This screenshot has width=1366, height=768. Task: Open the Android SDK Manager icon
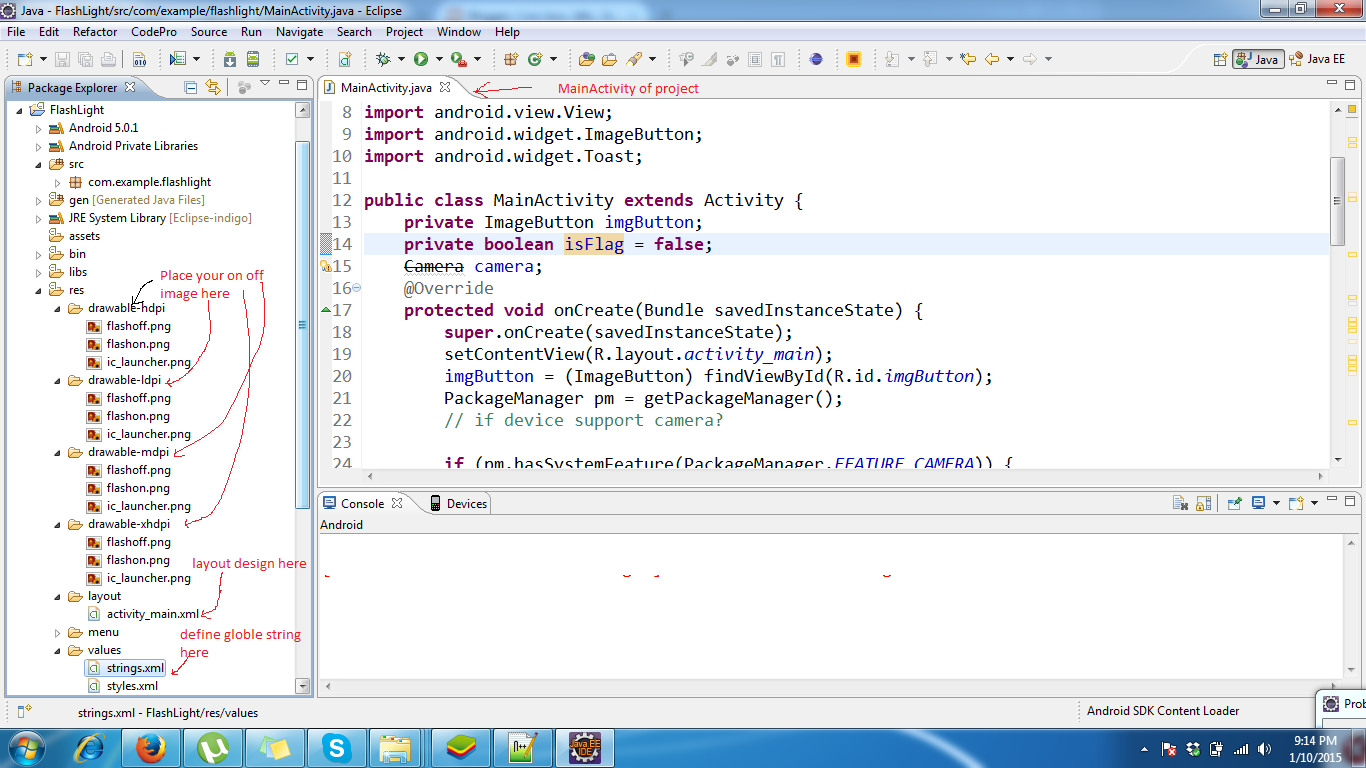click(x=230, y=59)
